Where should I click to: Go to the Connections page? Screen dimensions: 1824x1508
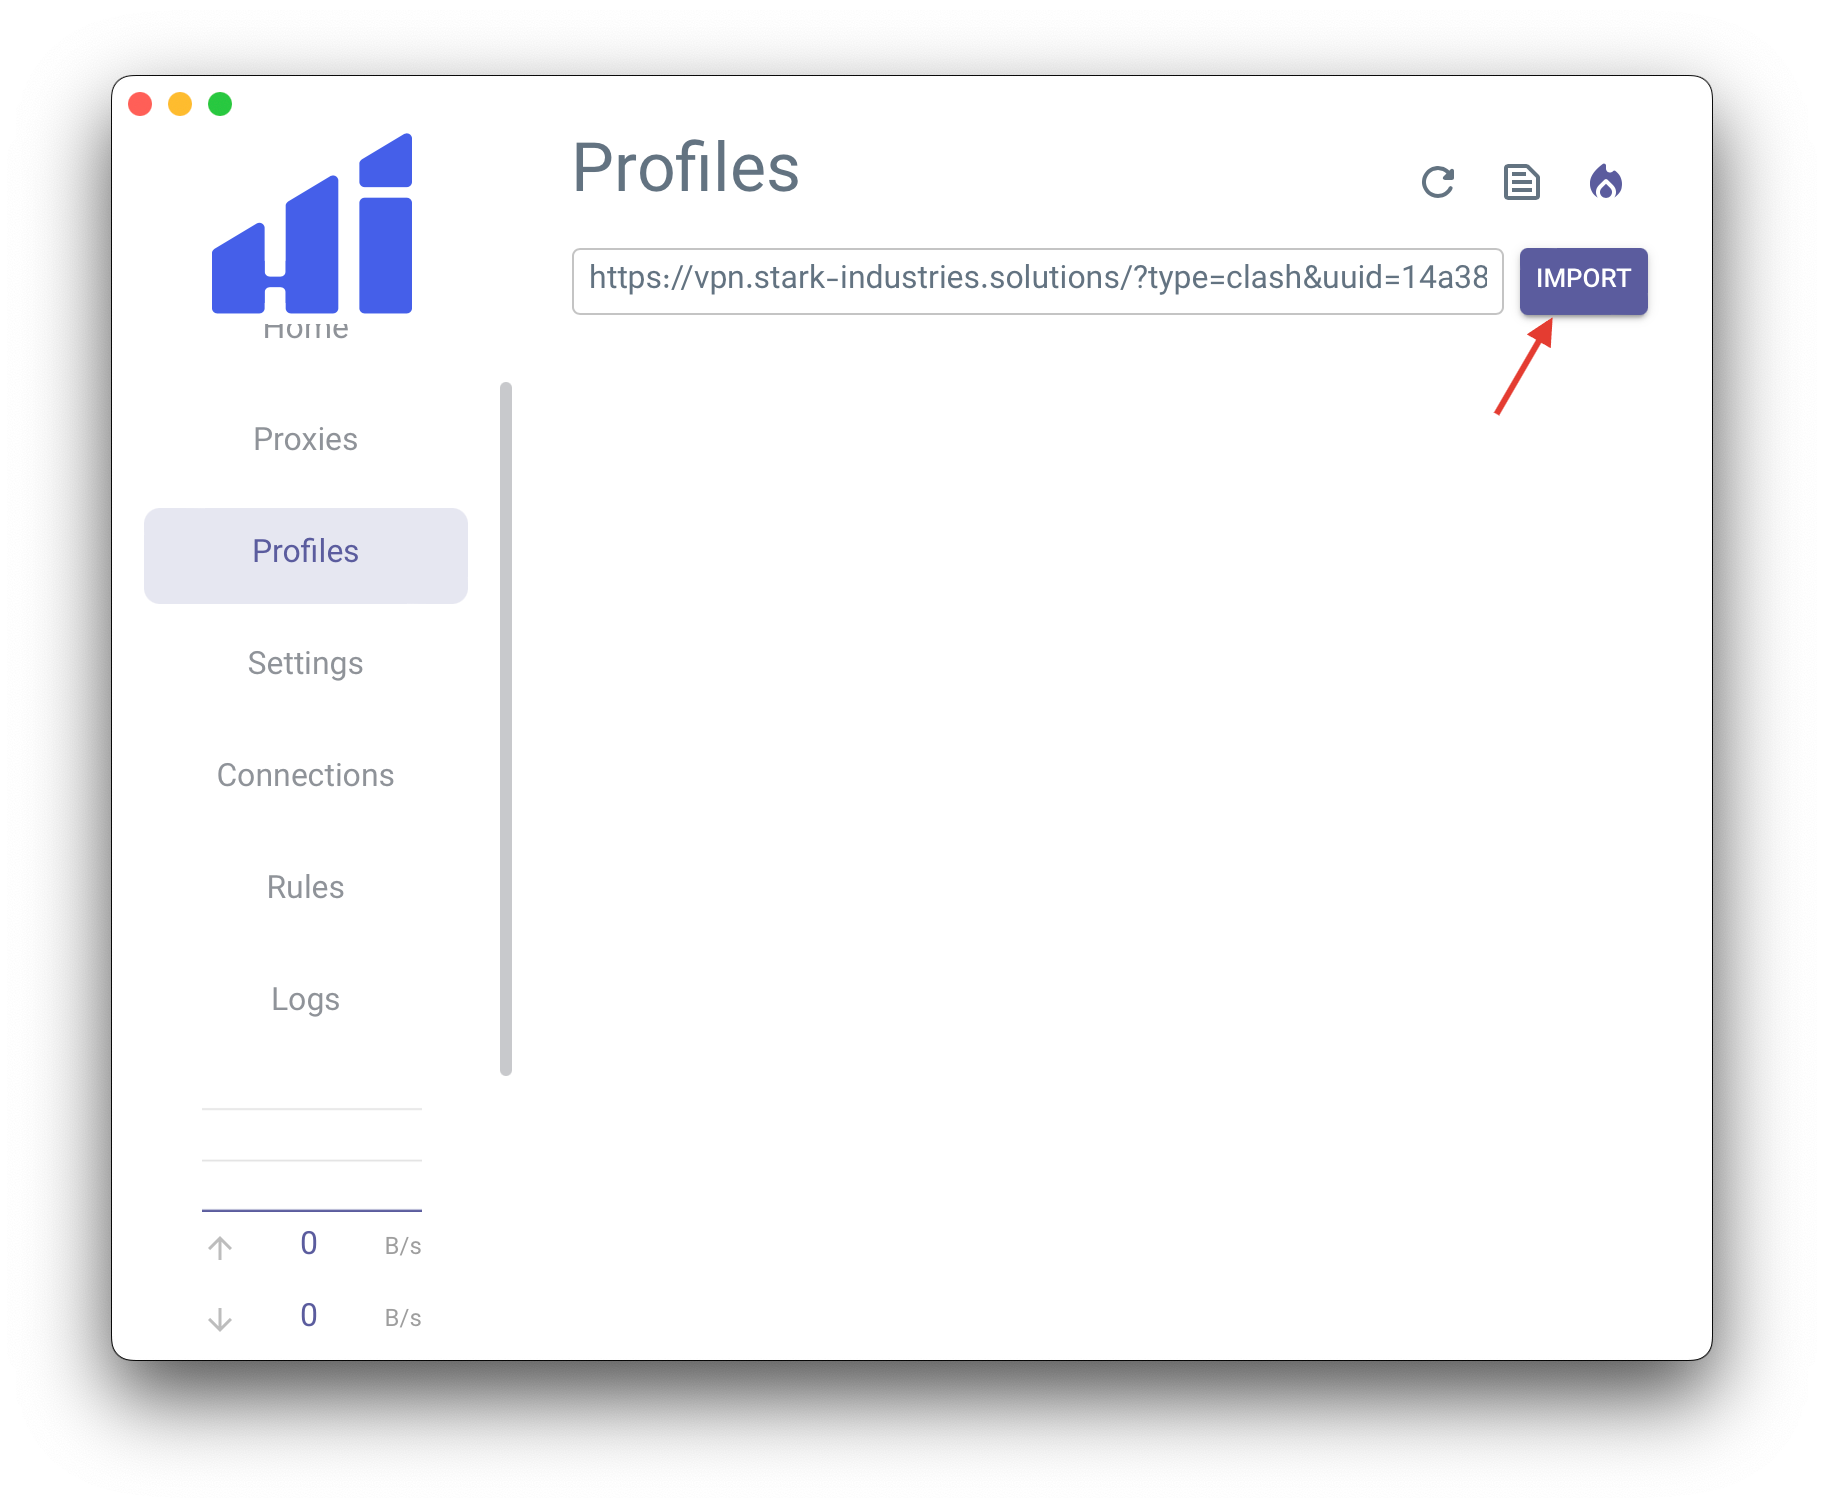point(305,776)
